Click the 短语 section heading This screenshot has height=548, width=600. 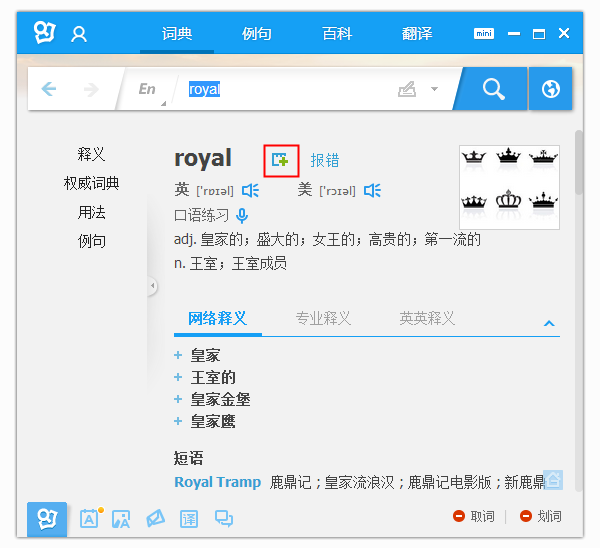pyautogui.click(x=188, y=458)
